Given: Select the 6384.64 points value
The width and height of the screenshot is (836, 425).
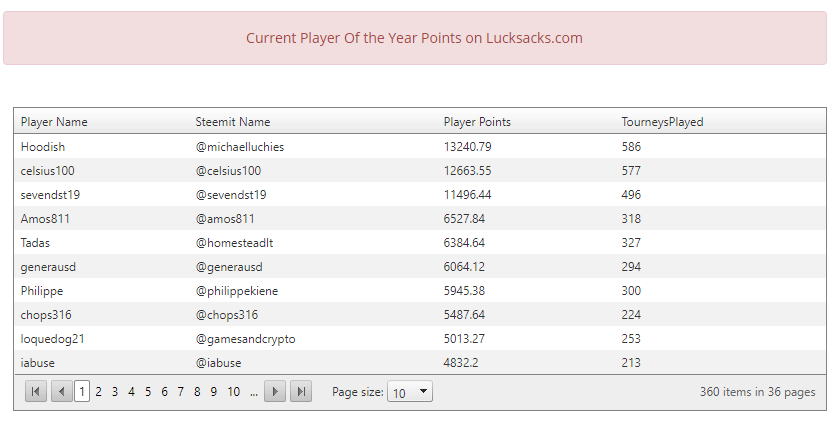Looking at the screenshot, I should tap(464, 243).
